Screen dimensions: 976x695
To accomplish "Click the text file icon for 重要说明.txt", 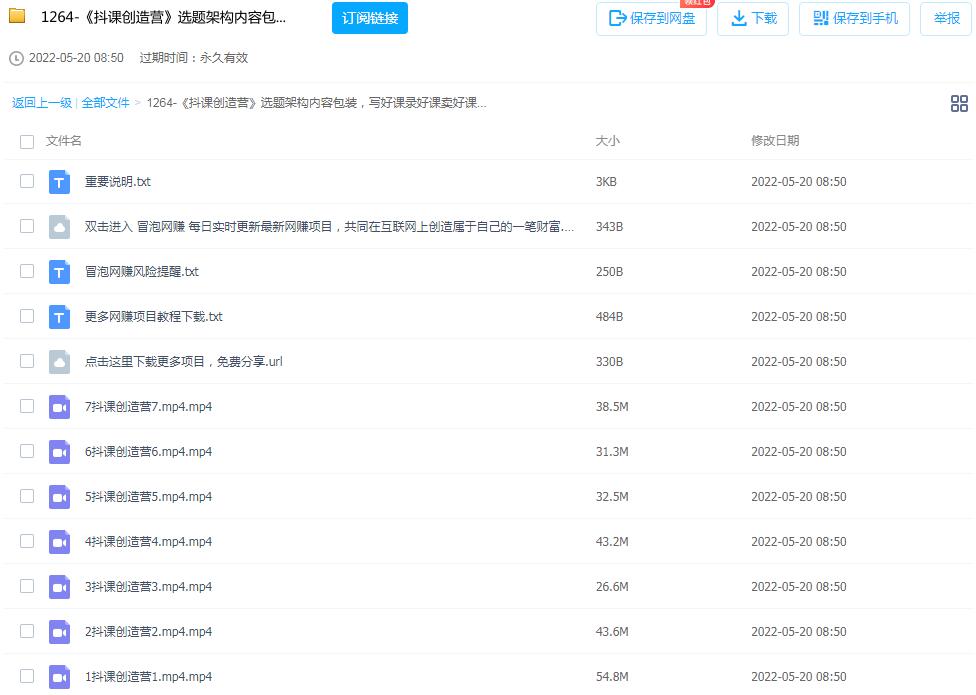I will [59, 182].
